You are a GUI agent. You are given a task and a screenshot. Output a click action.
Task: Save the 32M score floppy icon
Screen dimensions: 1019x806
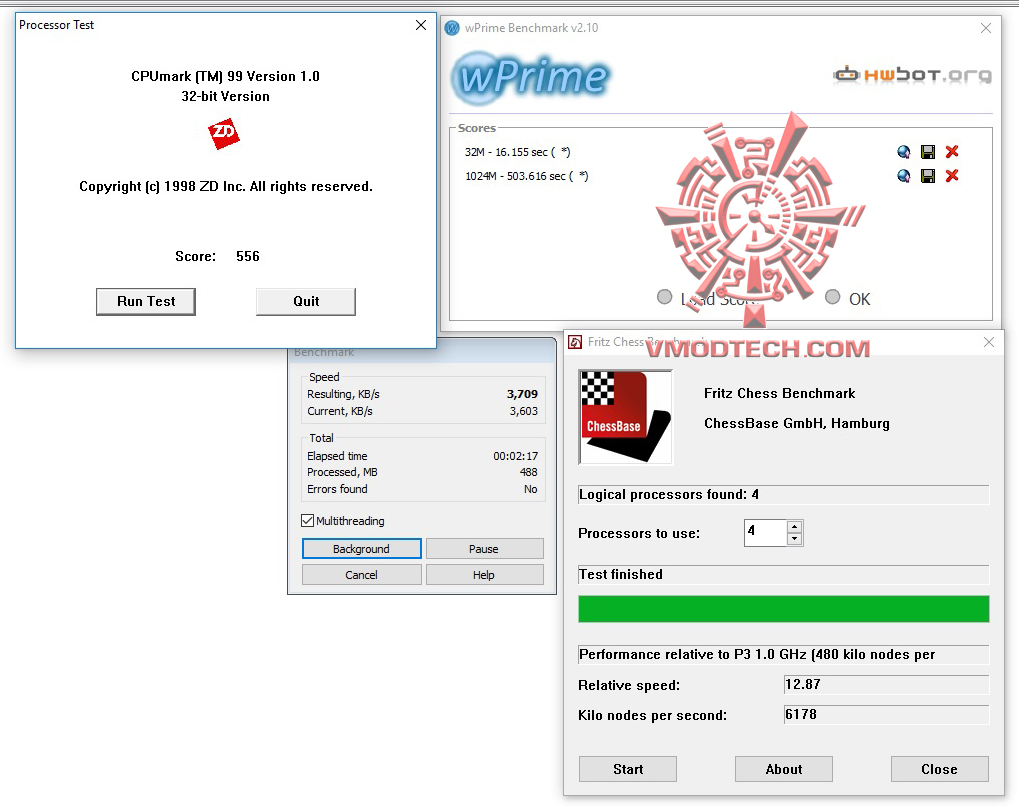pos(928,152)
